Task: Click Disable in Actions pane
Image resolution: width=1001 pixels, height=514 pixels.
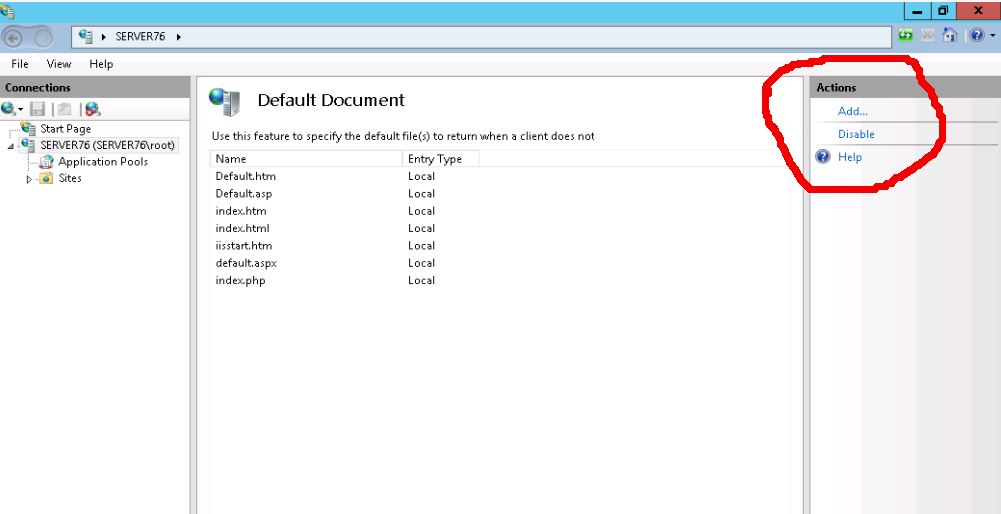Action: point(856,134)
